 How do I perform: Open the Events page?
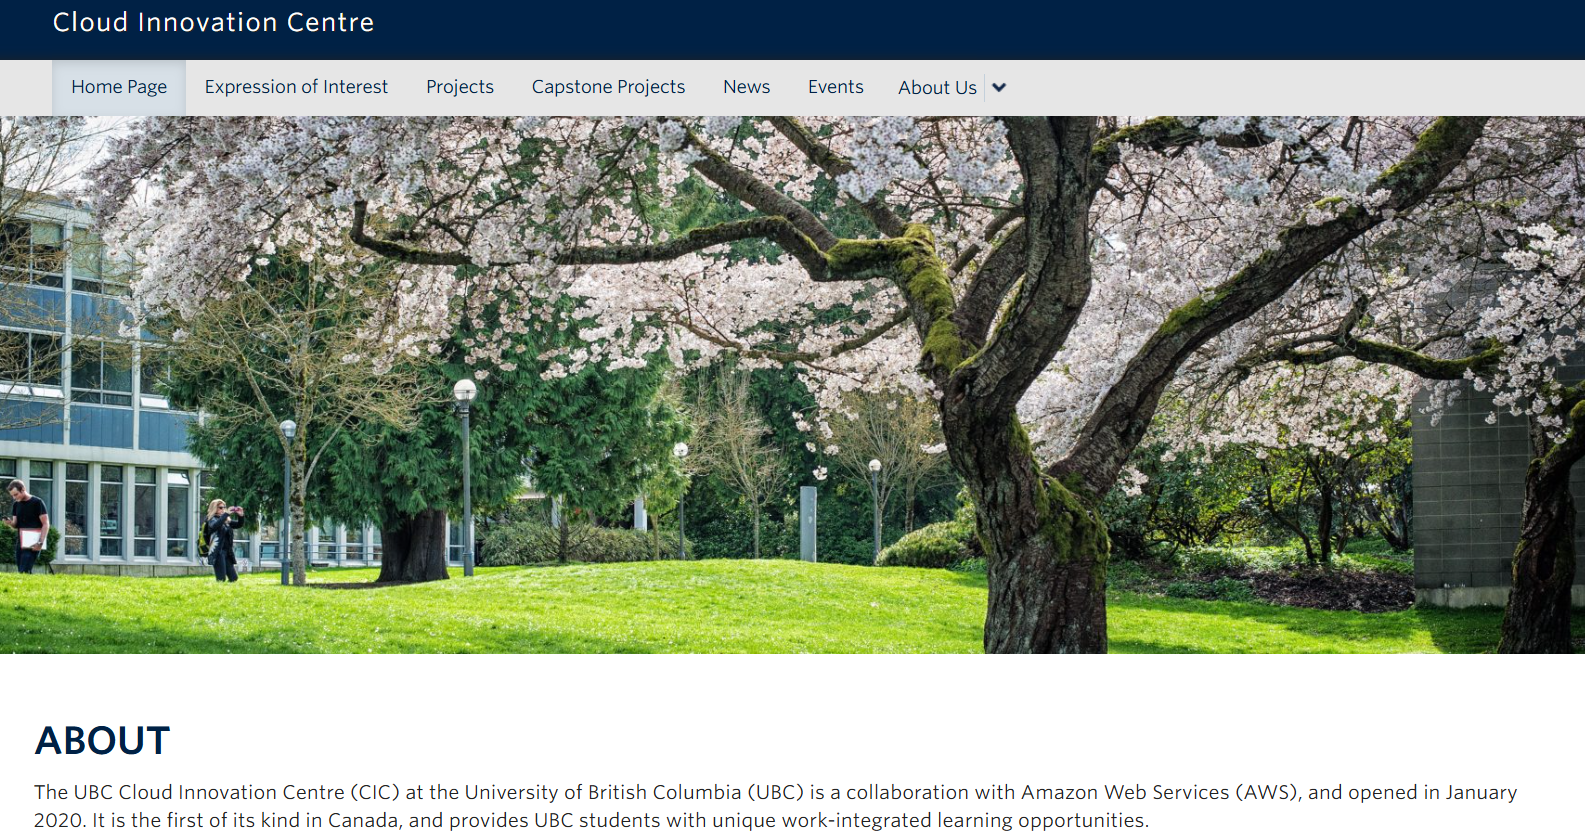click(835, 87)
